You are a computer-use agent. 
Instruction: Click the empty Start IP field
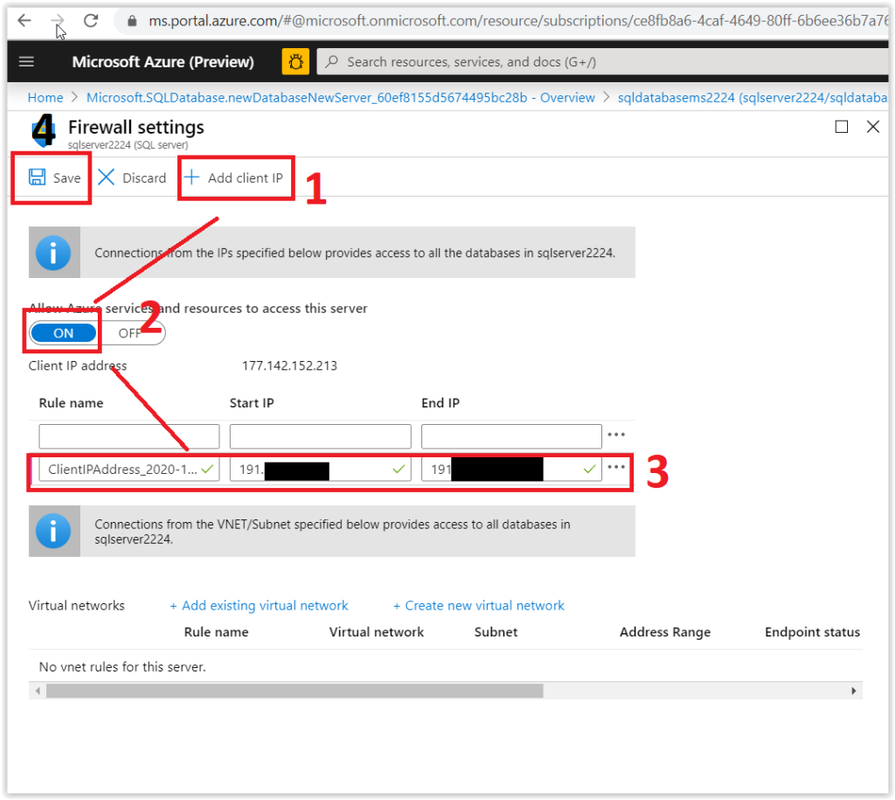pos(320,436)
